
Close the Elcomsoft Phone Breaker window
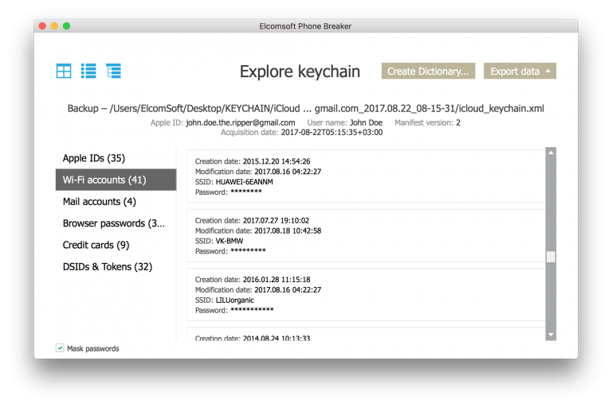tap(43, 26)
